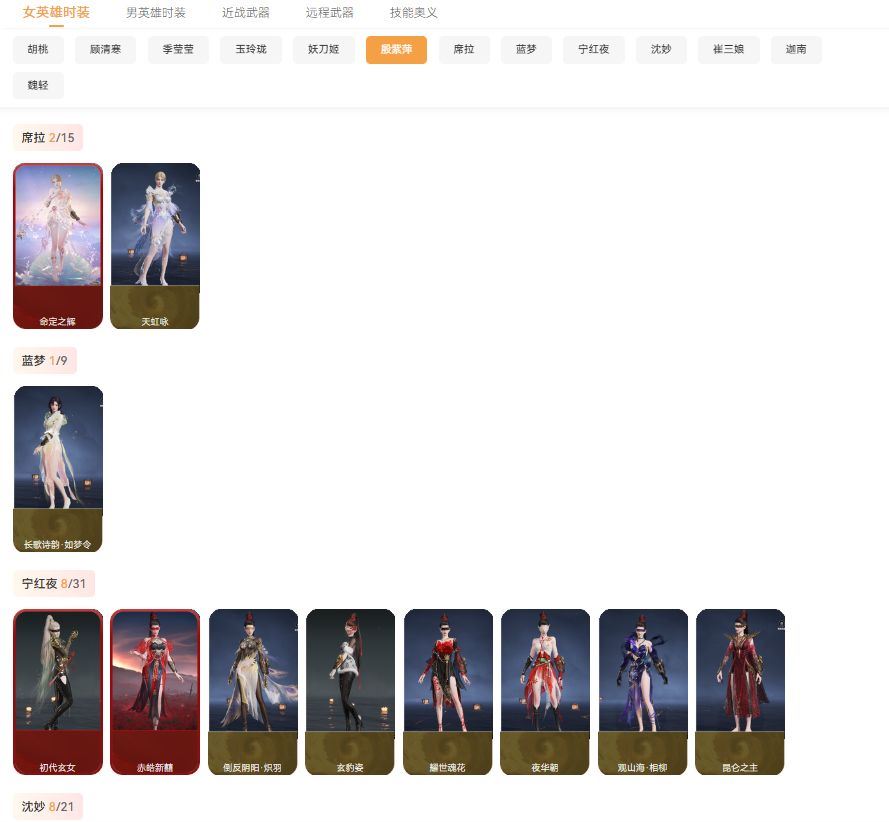Screen dimensions: 889x822
Task: Open the 命定之辉 skin thumbnail
Action: point(57,244)
